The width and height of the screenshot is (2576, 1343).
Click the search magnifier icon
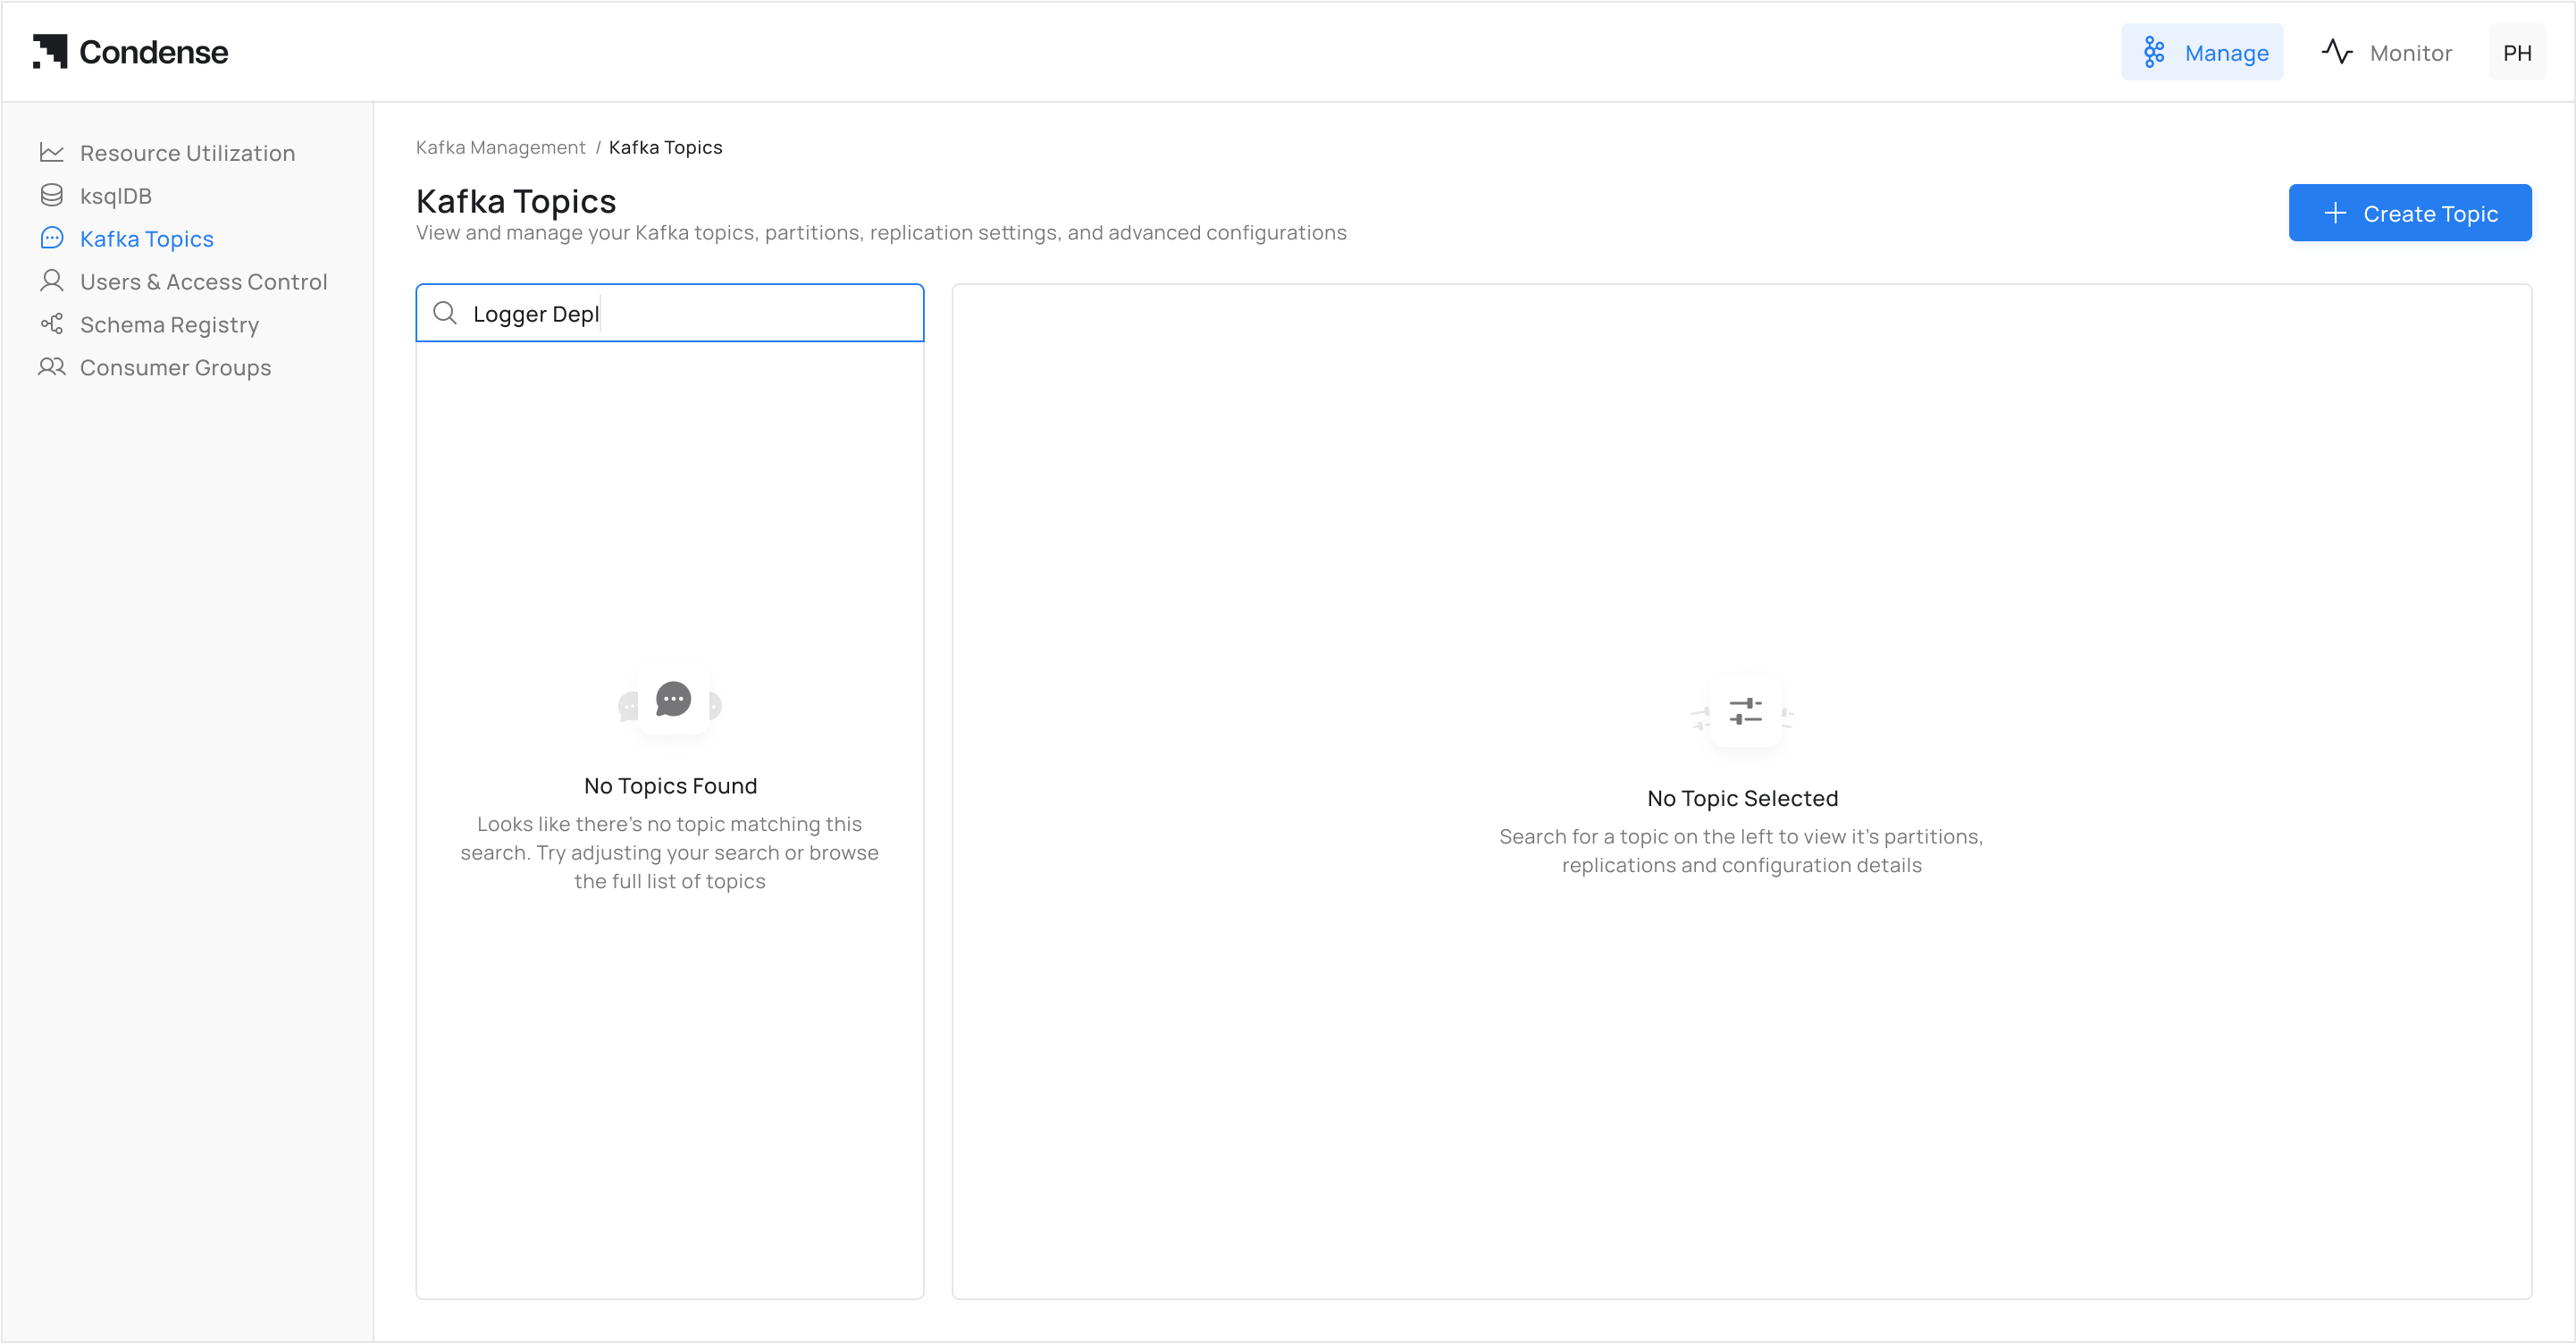(x=445, y=313)
